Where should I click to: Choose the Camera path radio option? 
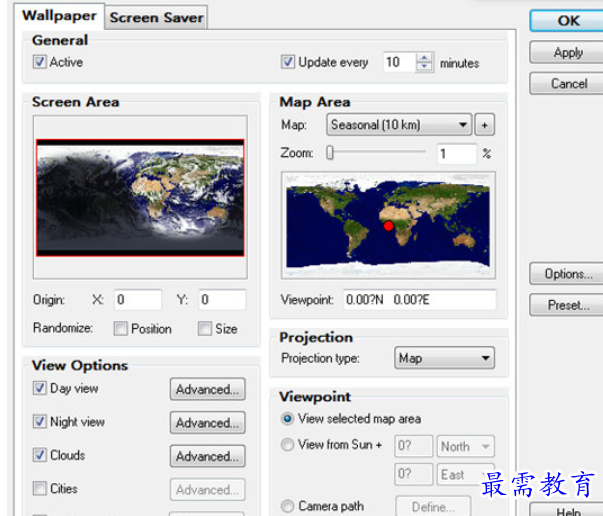pos(288,506)
